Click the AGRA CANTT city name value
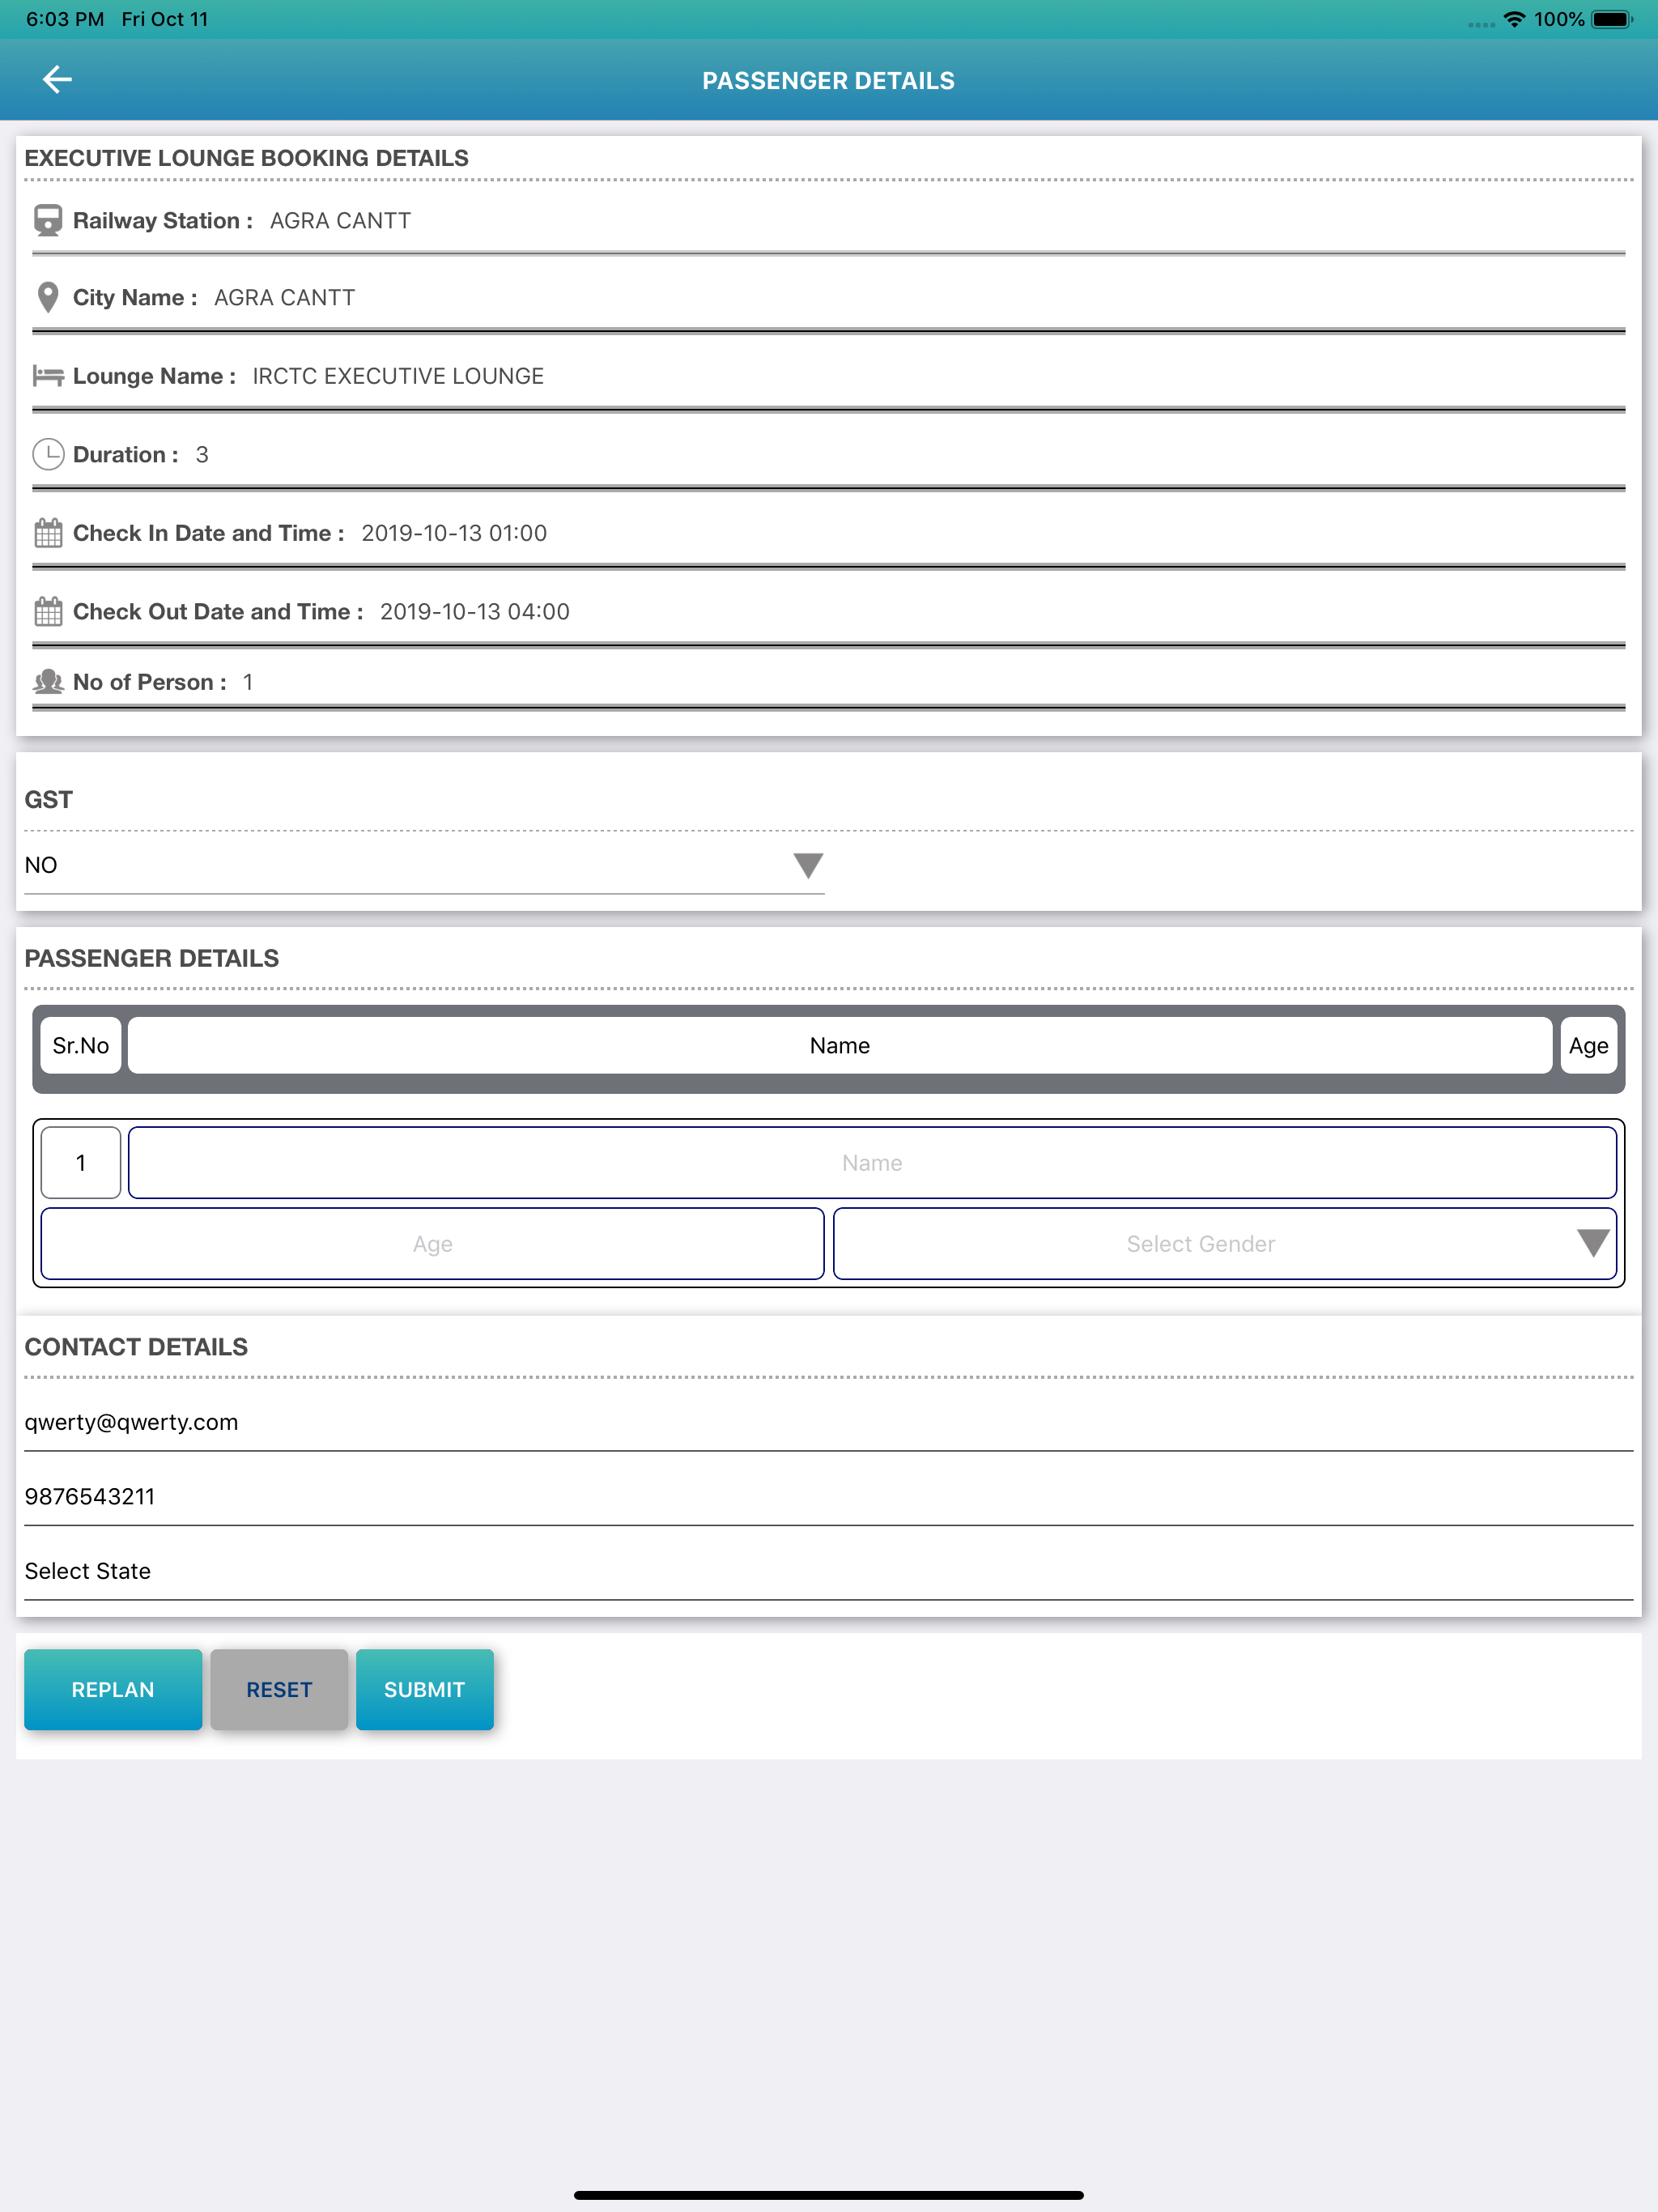This screenshot has height=2212, width=1658. pyautogui.click(x=284, y=298)
